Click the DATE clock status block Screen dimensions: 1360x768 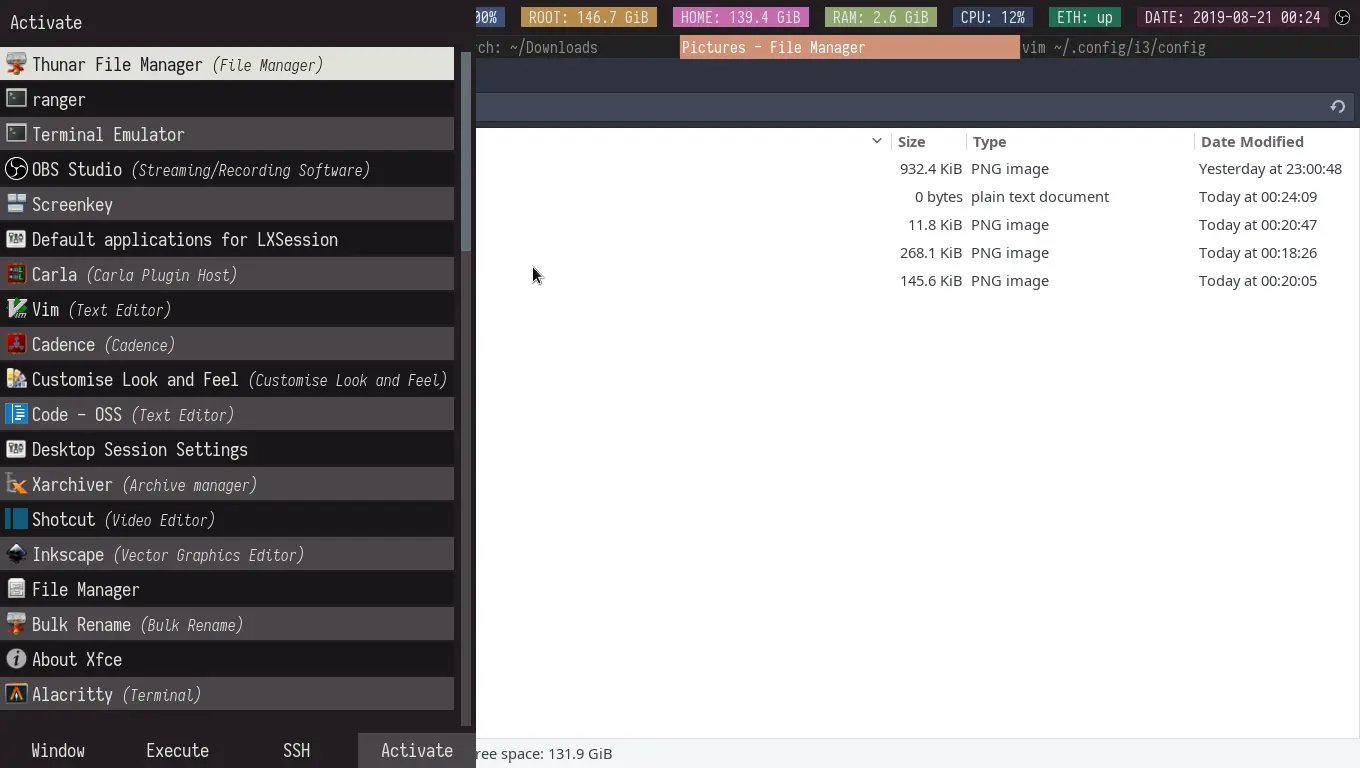tap(1232, 17)
